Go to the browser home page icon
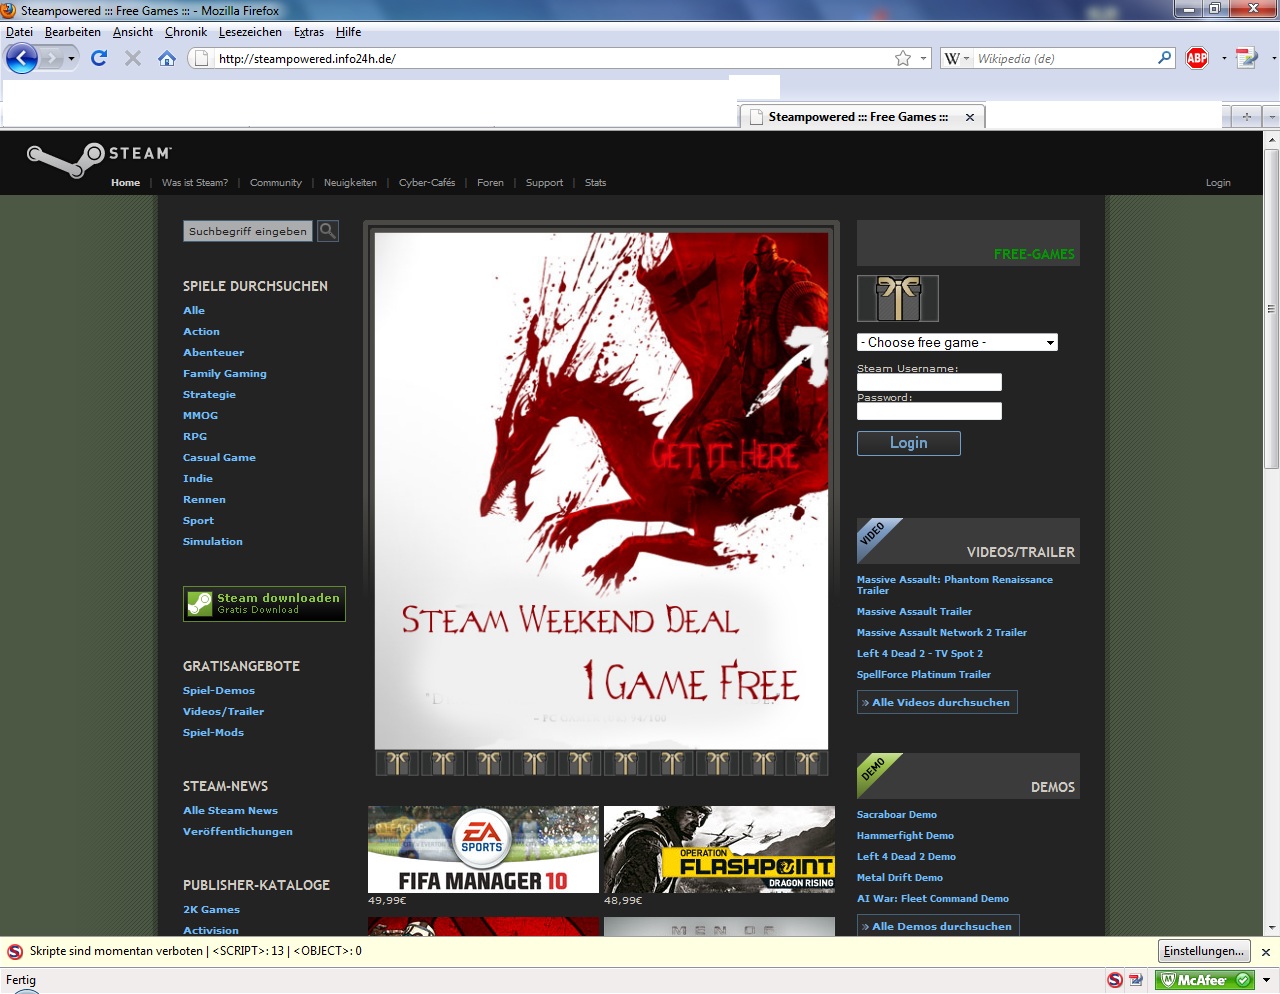This screenshot has height=994, width=1280. pos(167,58)
